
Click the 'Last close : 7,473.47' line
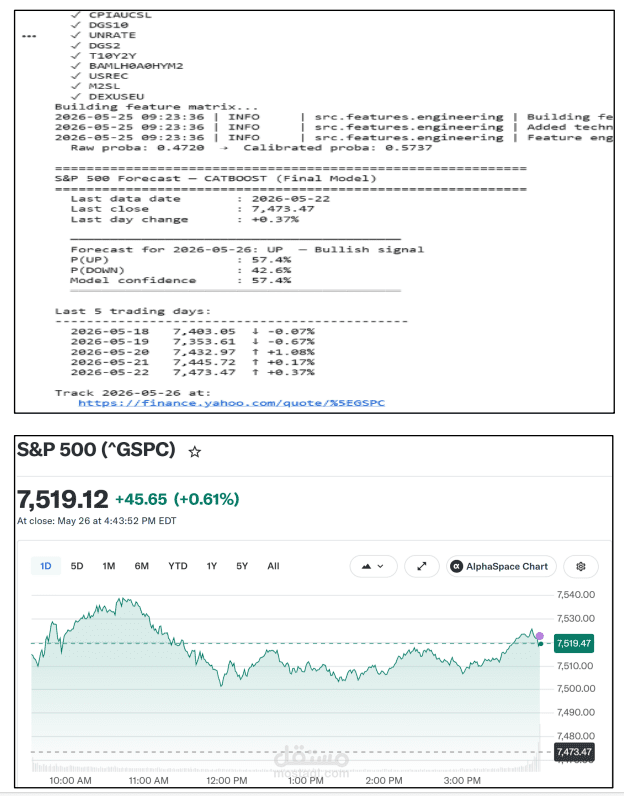(192, 209)
